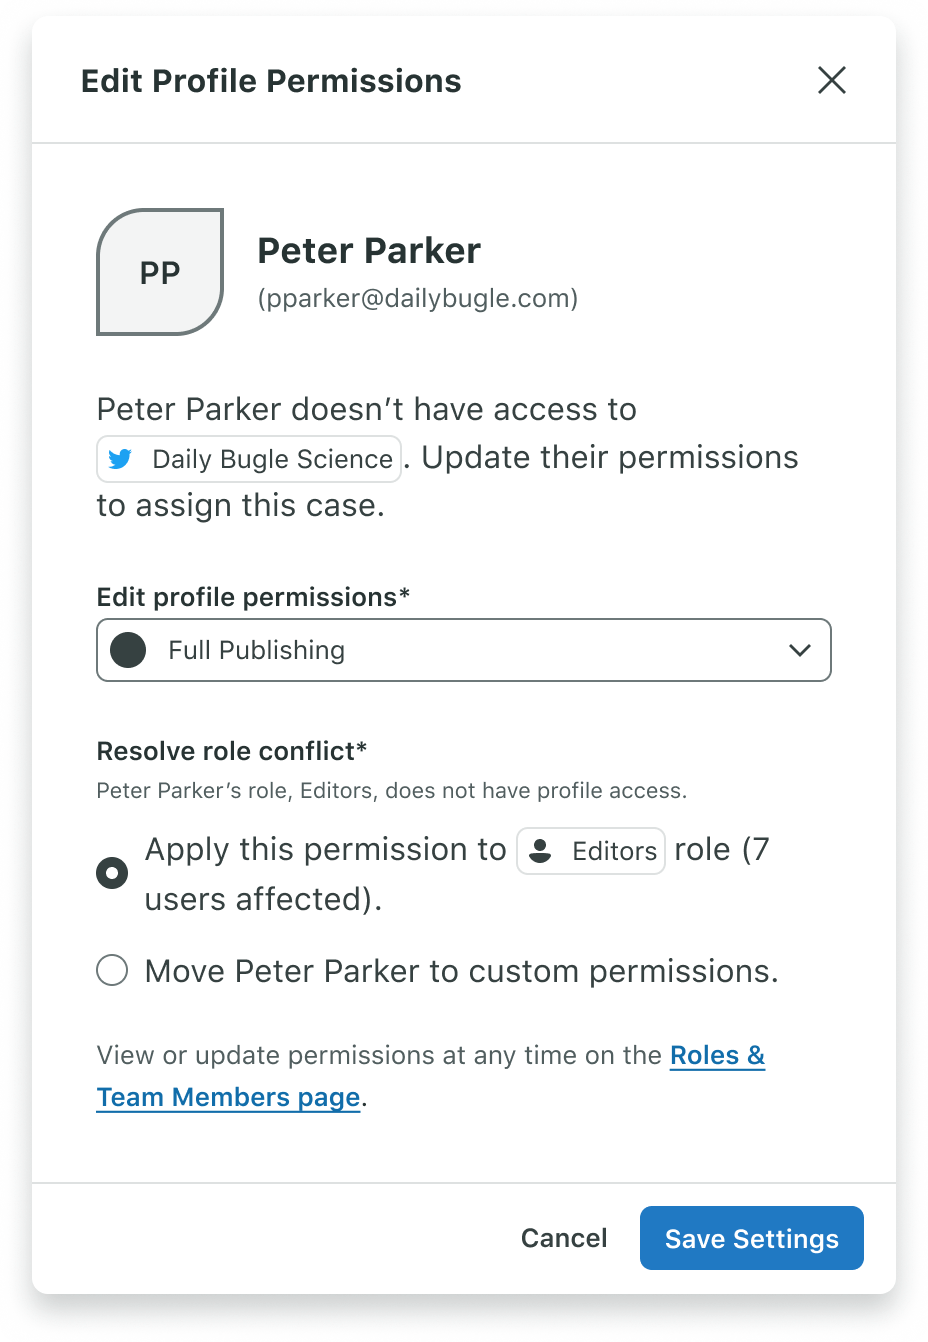928x1342 pixels.
Task: Expand permissions list with chevron arrow
Action: (800, 650)
